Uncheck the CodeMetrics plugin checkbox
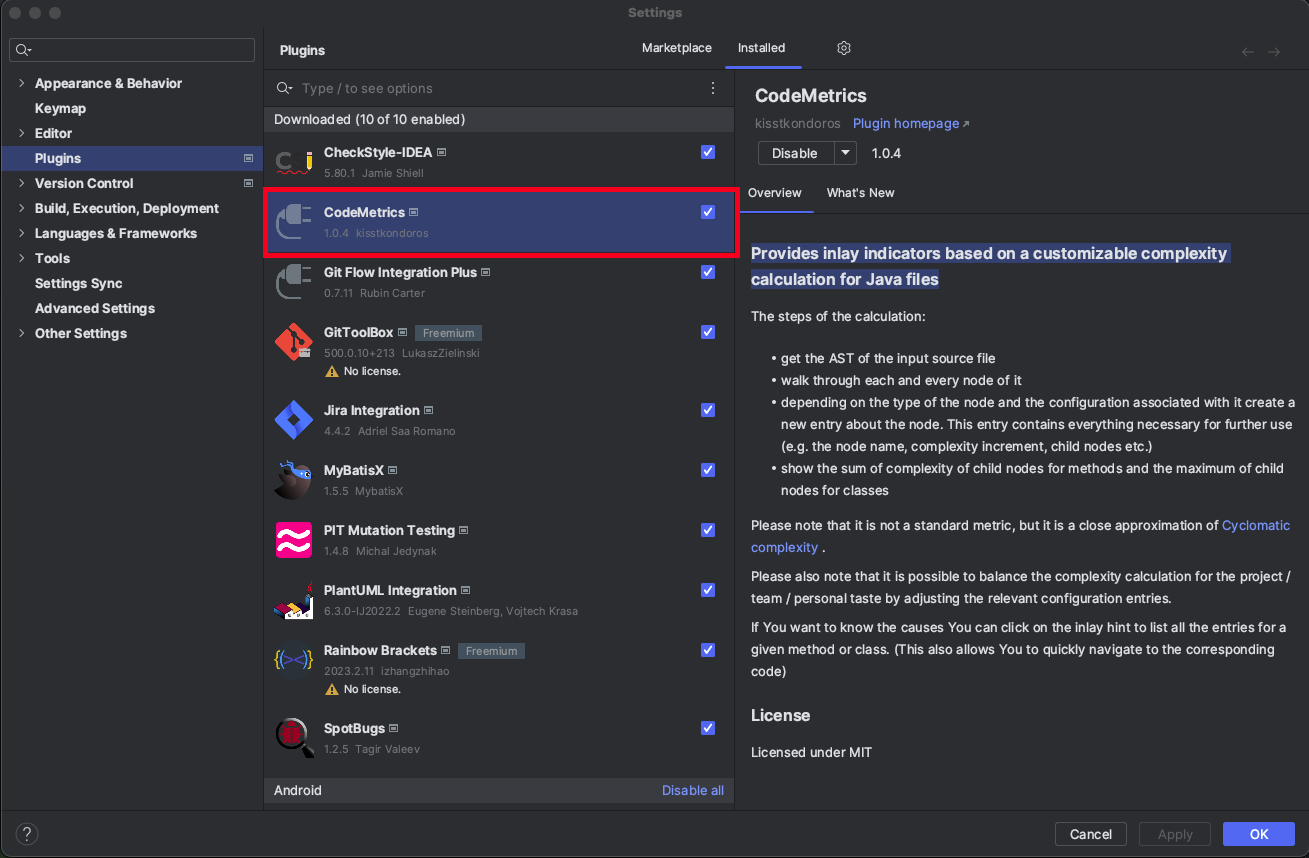This screenshot has width=1309, height=858. point(708,212)
